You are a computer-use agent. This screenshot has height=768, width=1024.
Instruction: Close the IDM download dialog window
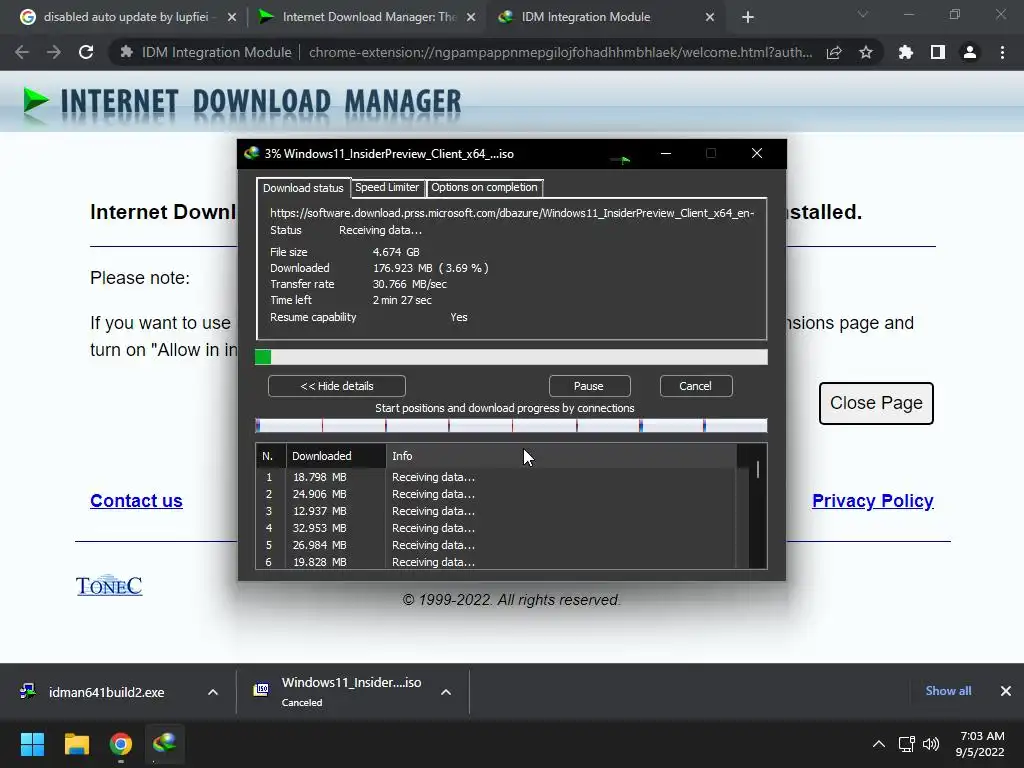tap(757, 153)
